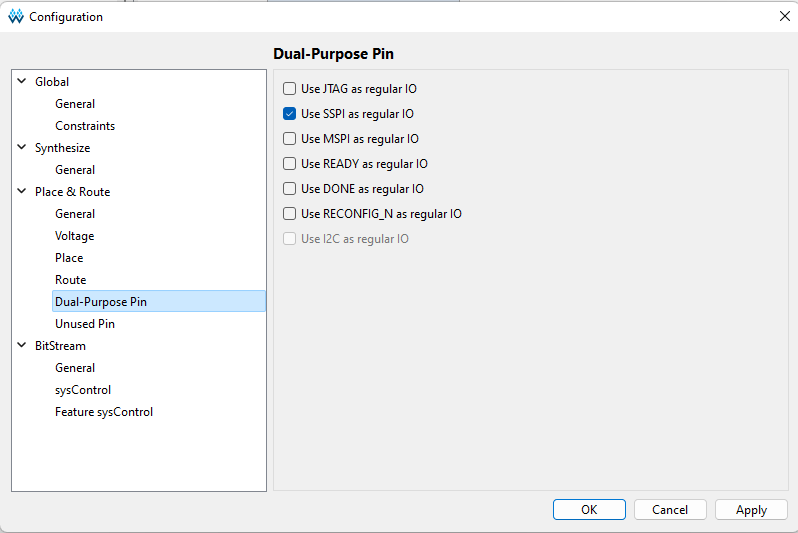Click the Apply button
The width and height of the screenshot is (798, 533).
point(751,510)
